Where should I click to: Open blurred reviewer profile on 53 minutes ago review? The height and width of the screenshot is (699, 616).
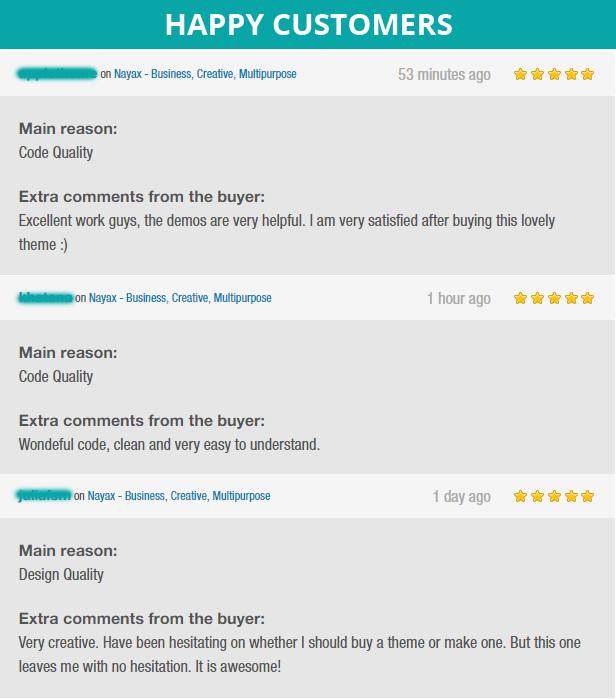coord(57,74)
